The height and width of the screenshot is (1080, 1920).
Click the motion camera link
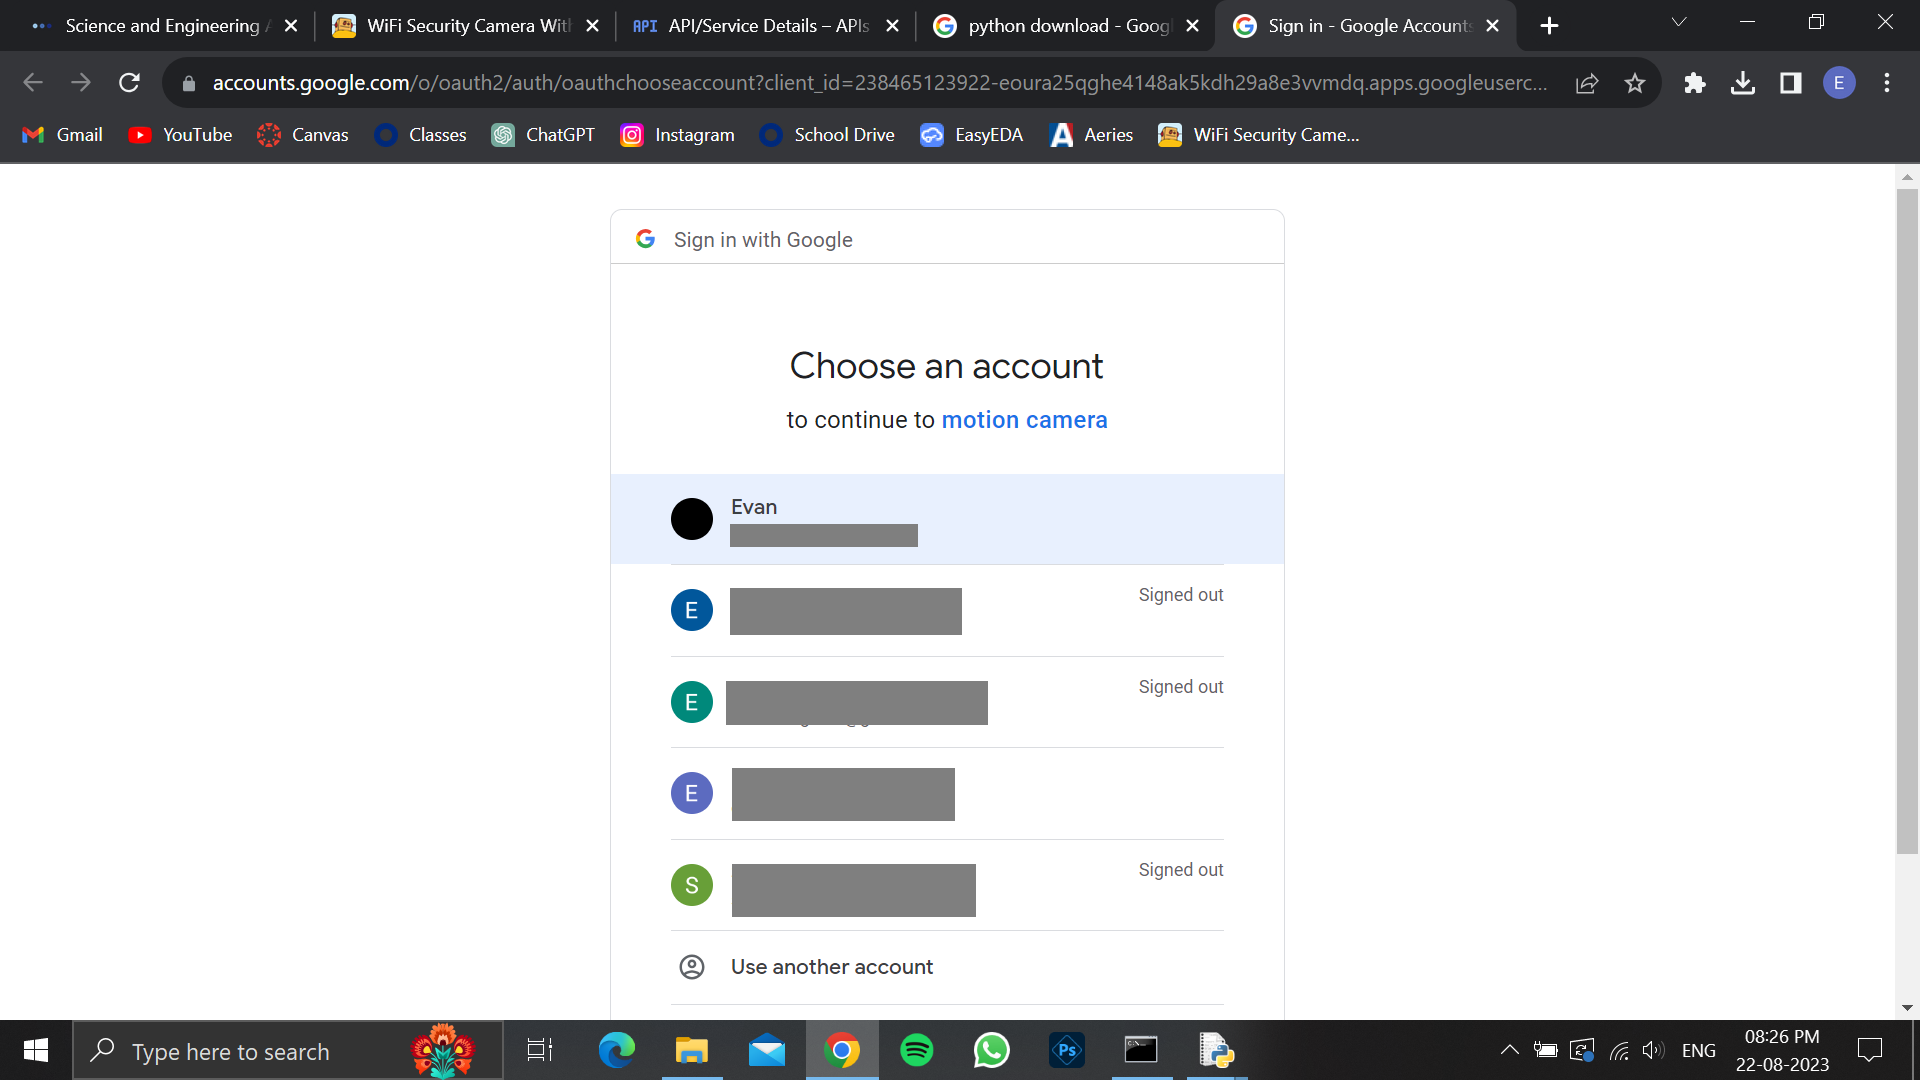point(1024,420)
